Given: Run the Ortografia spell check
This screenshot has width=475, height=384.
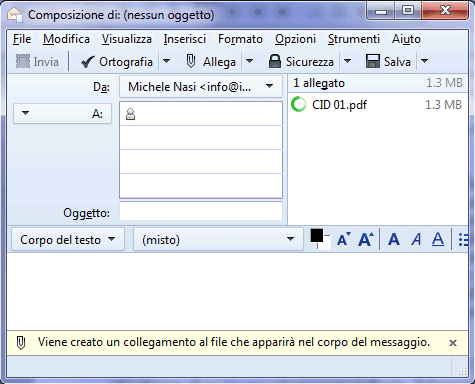Looking at the screenshot, I should click(117, 62).
